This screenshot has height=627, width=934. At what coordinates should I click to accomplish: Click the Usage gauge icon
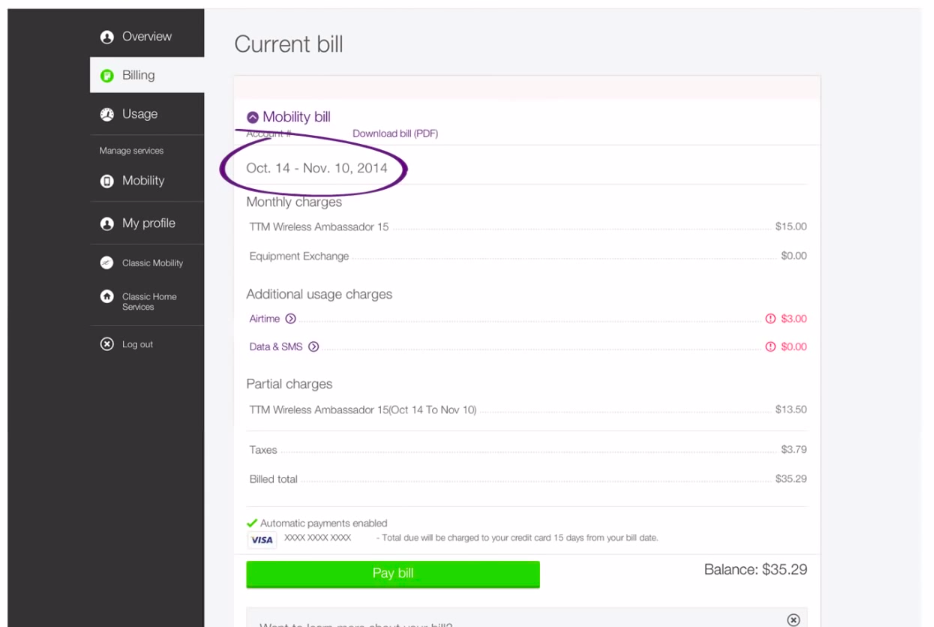pos(107,115)
